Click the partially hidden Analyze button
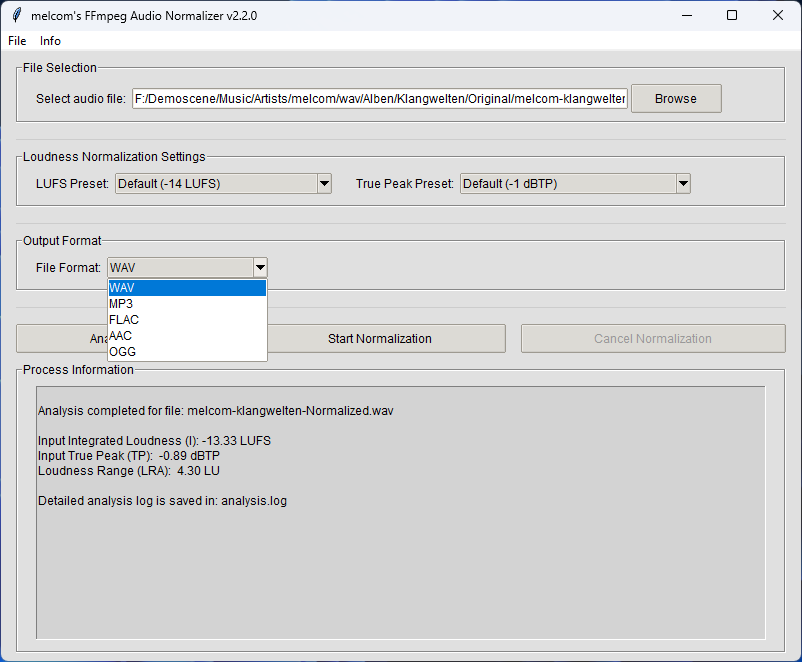This screenshot has height=662, width=802. click(60, 339)
